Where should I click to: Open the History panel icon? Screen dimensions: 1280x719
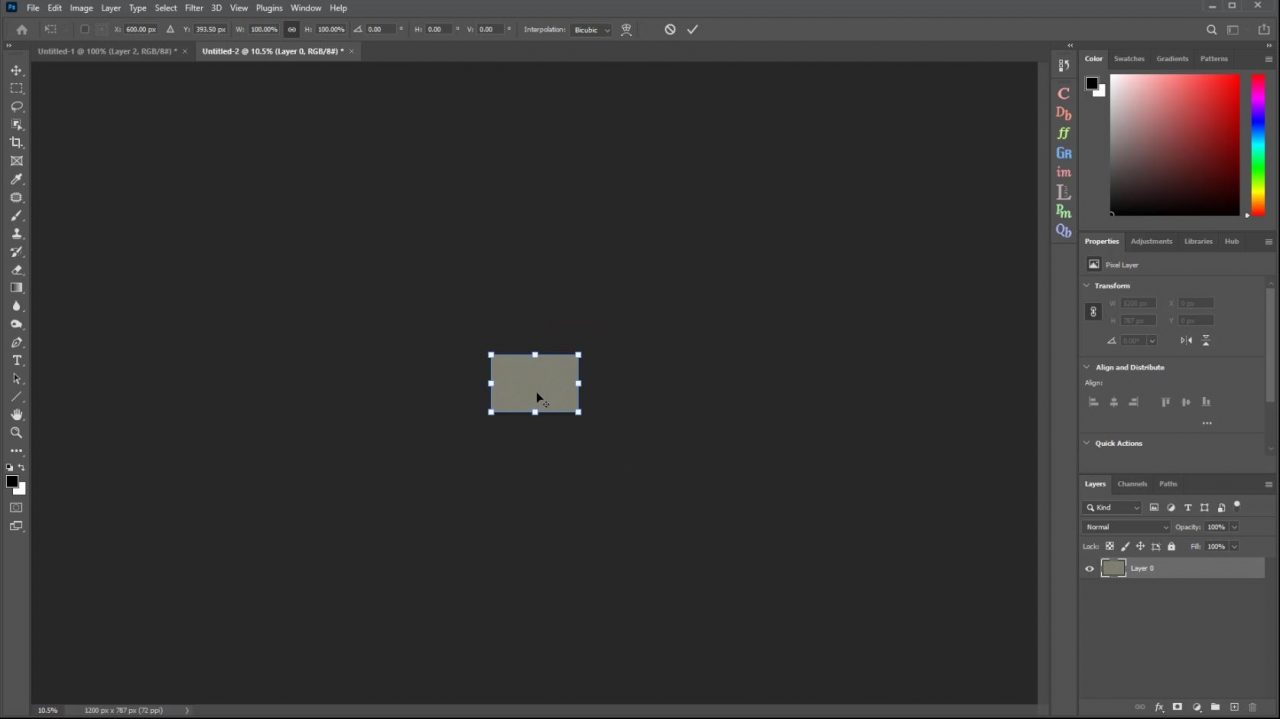click(x=1063, y=65)
